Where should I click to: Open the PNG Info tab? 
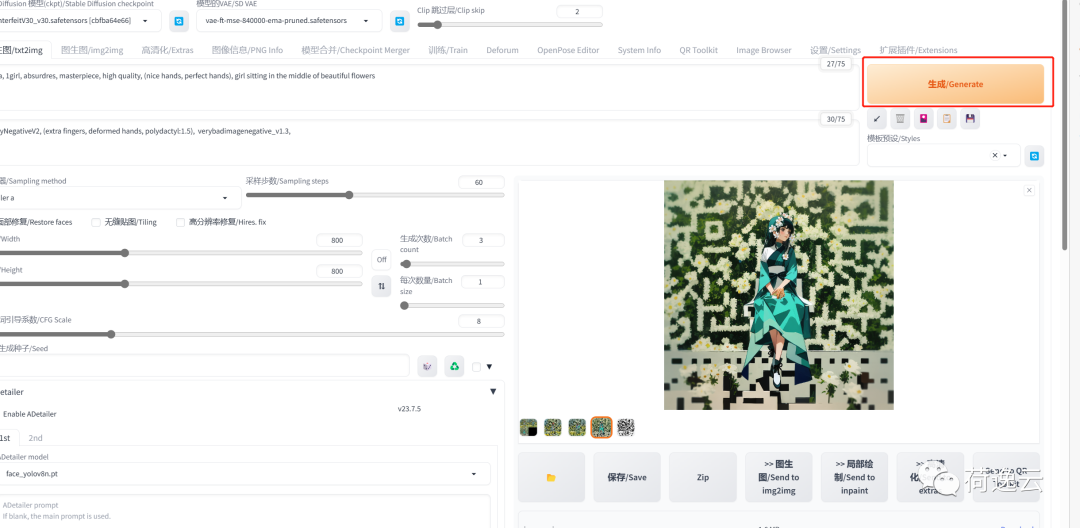pos(247,50)
